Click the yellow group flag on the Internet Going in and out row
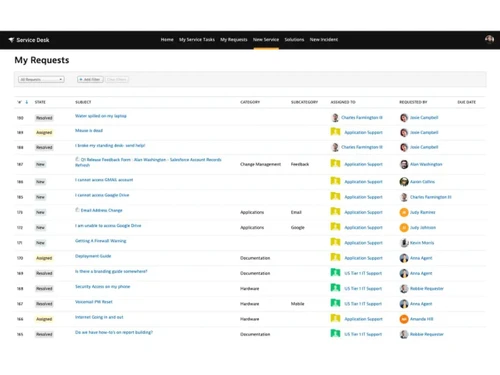The width and height of the screenshot is (500, 375). click(x=335, y=318)
